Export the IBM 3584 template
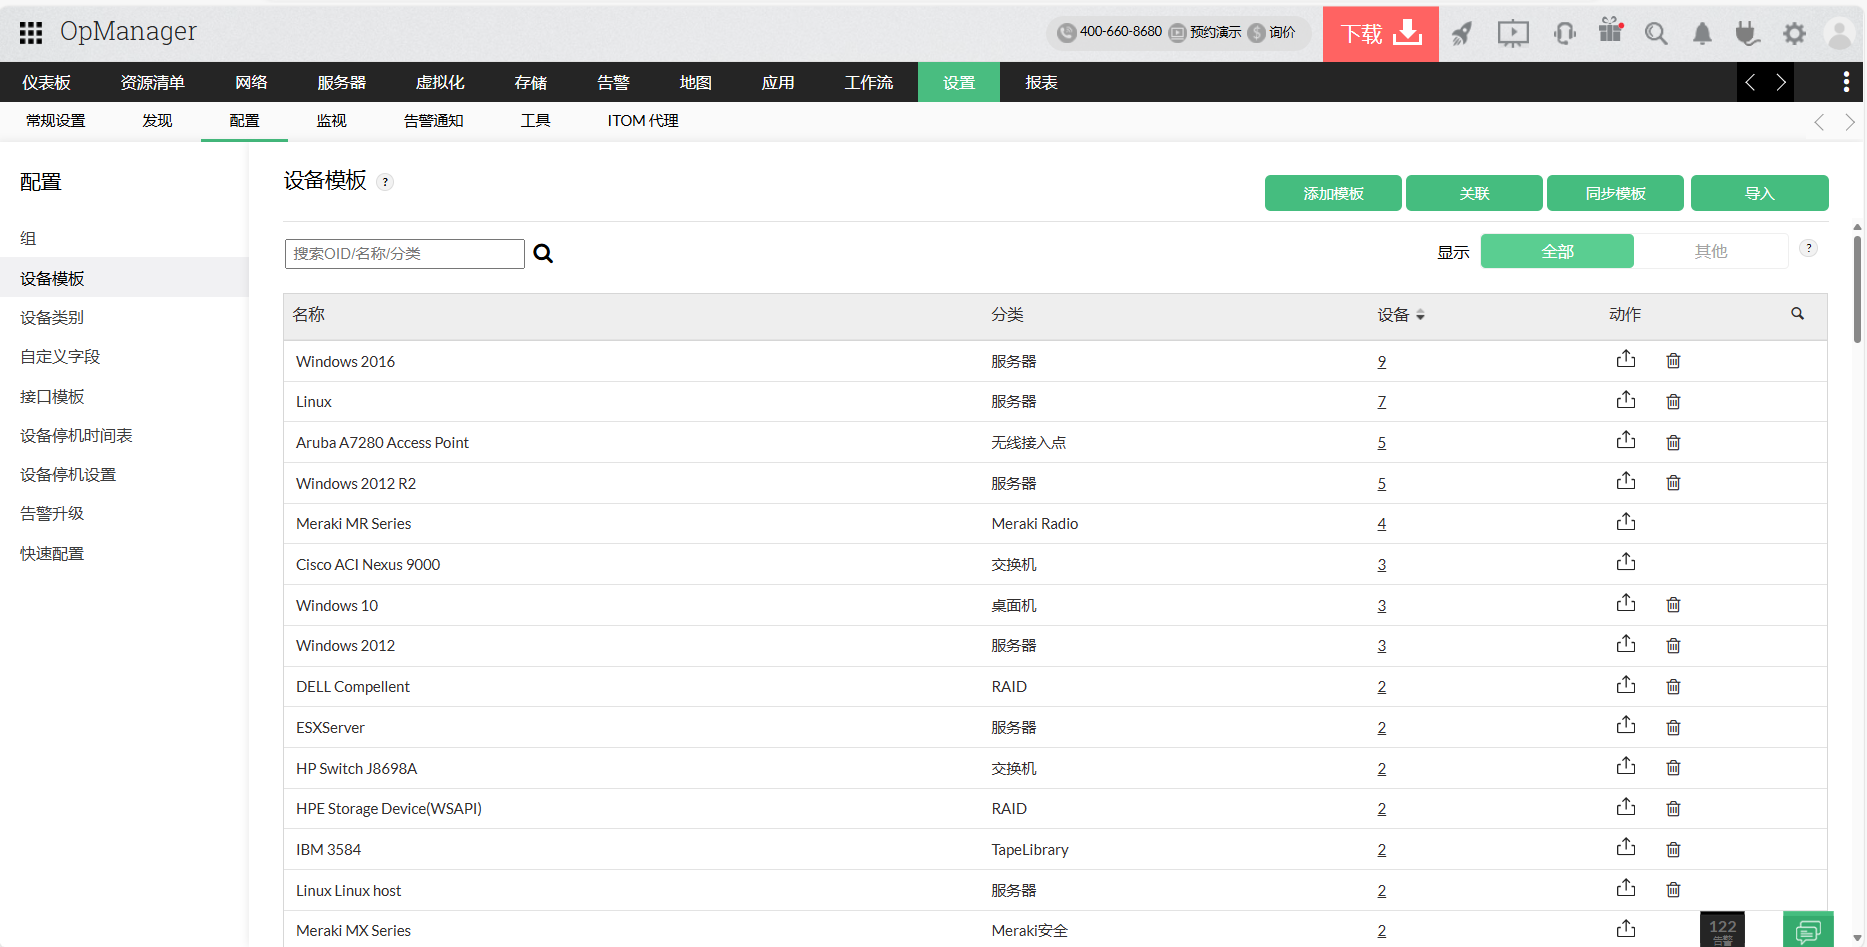This screenshot has width=1867, height=947. (x=1626, y=847)
